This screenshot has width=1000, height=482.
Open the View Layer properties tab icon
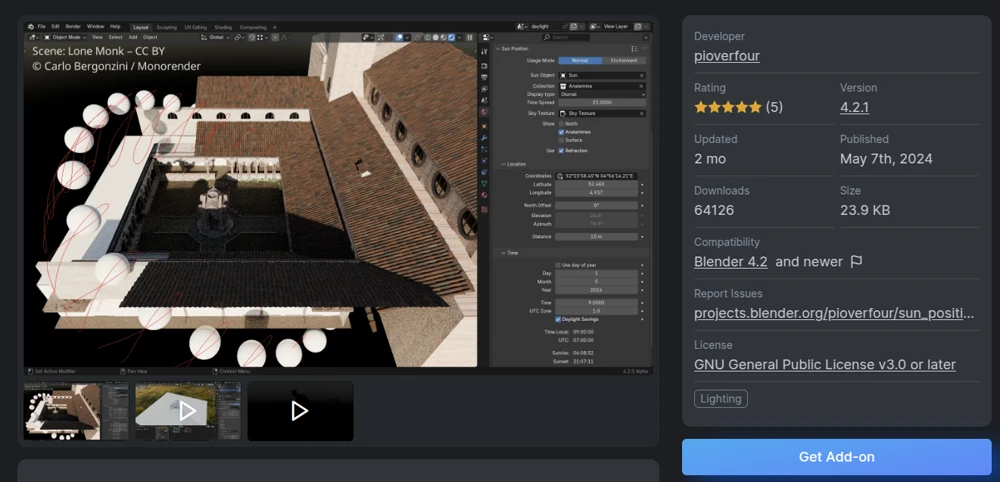484,89
